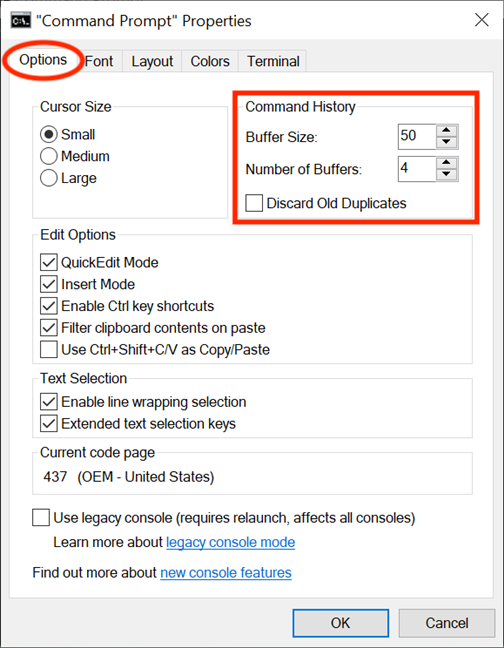Switch to the Font tab
The width and height of the screenshot is (504, 648).
tap(99, 61)
